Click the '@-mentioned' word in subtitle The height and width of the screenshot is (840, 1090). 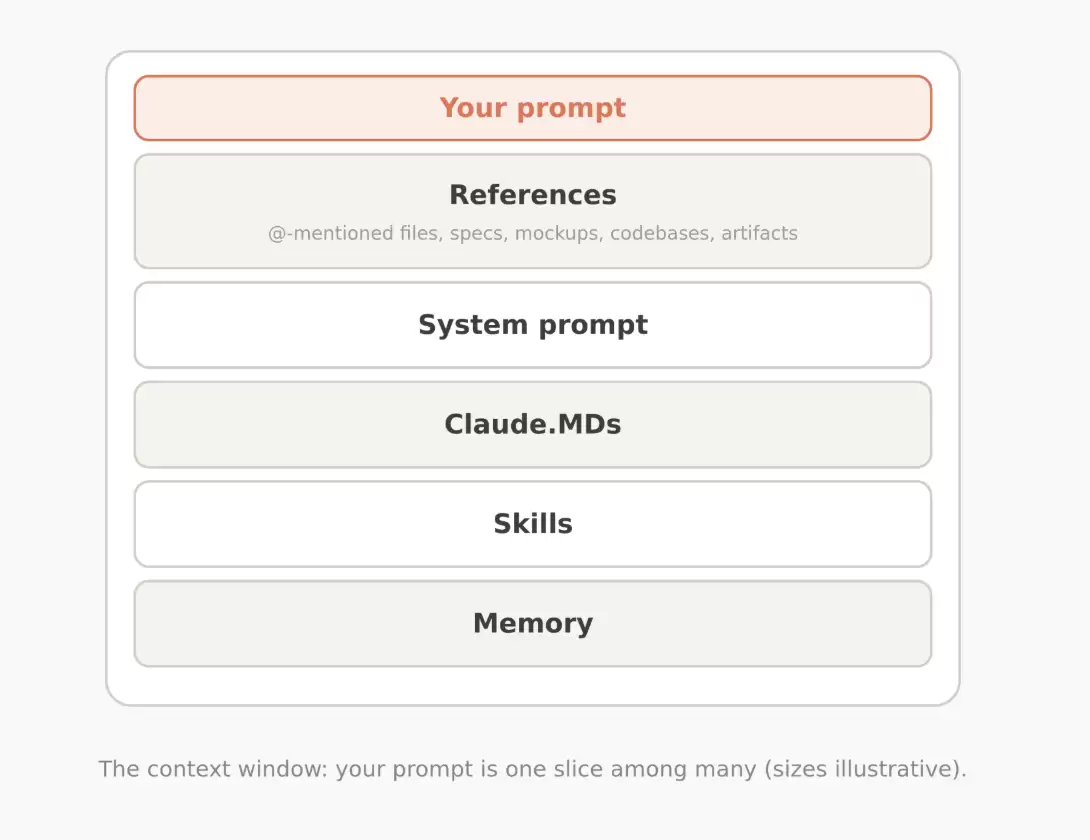click(331, 233)
